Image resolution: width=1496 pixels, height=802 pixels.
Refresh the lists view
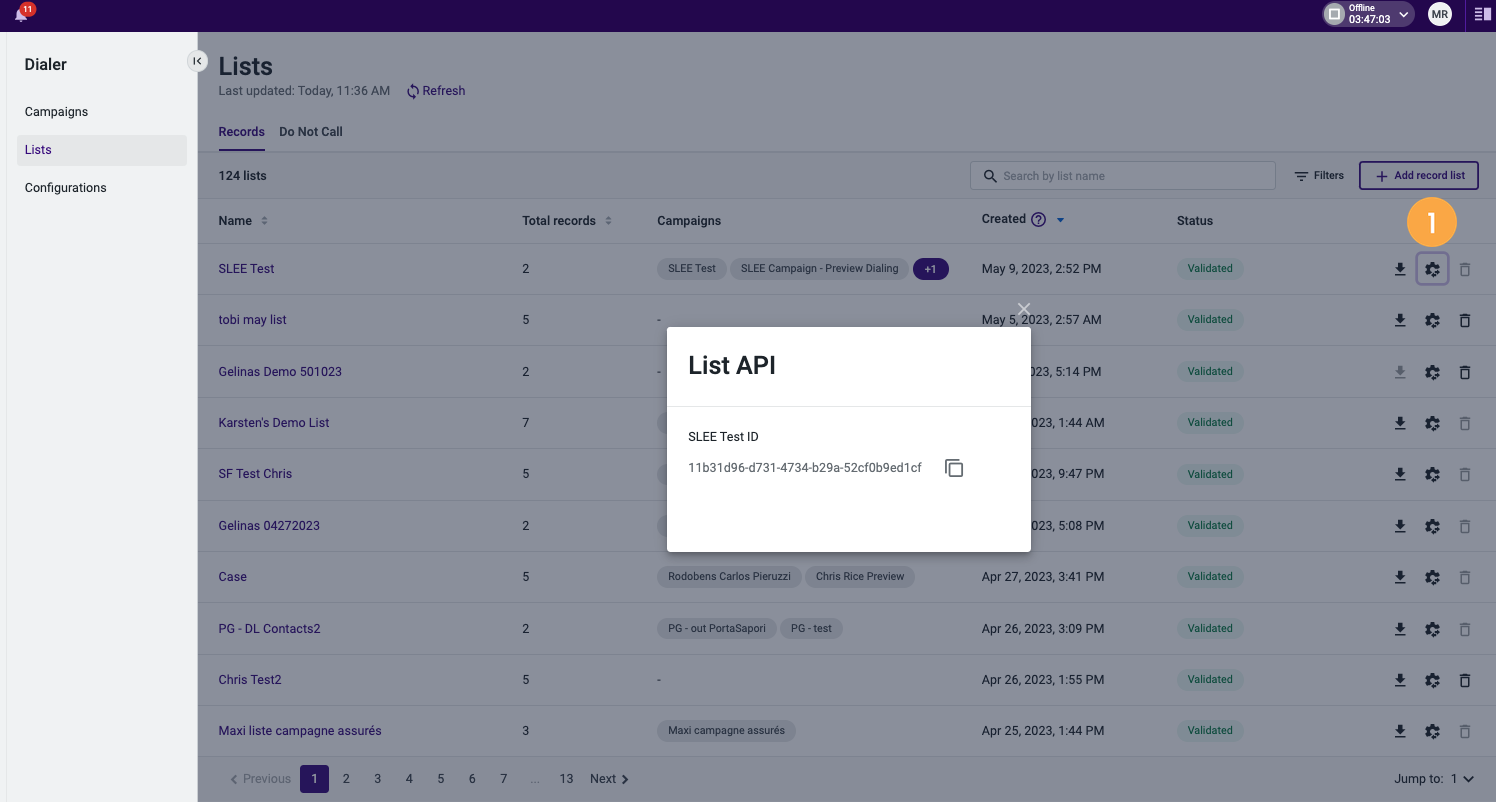pyautogui.click(x=436, y=91)
